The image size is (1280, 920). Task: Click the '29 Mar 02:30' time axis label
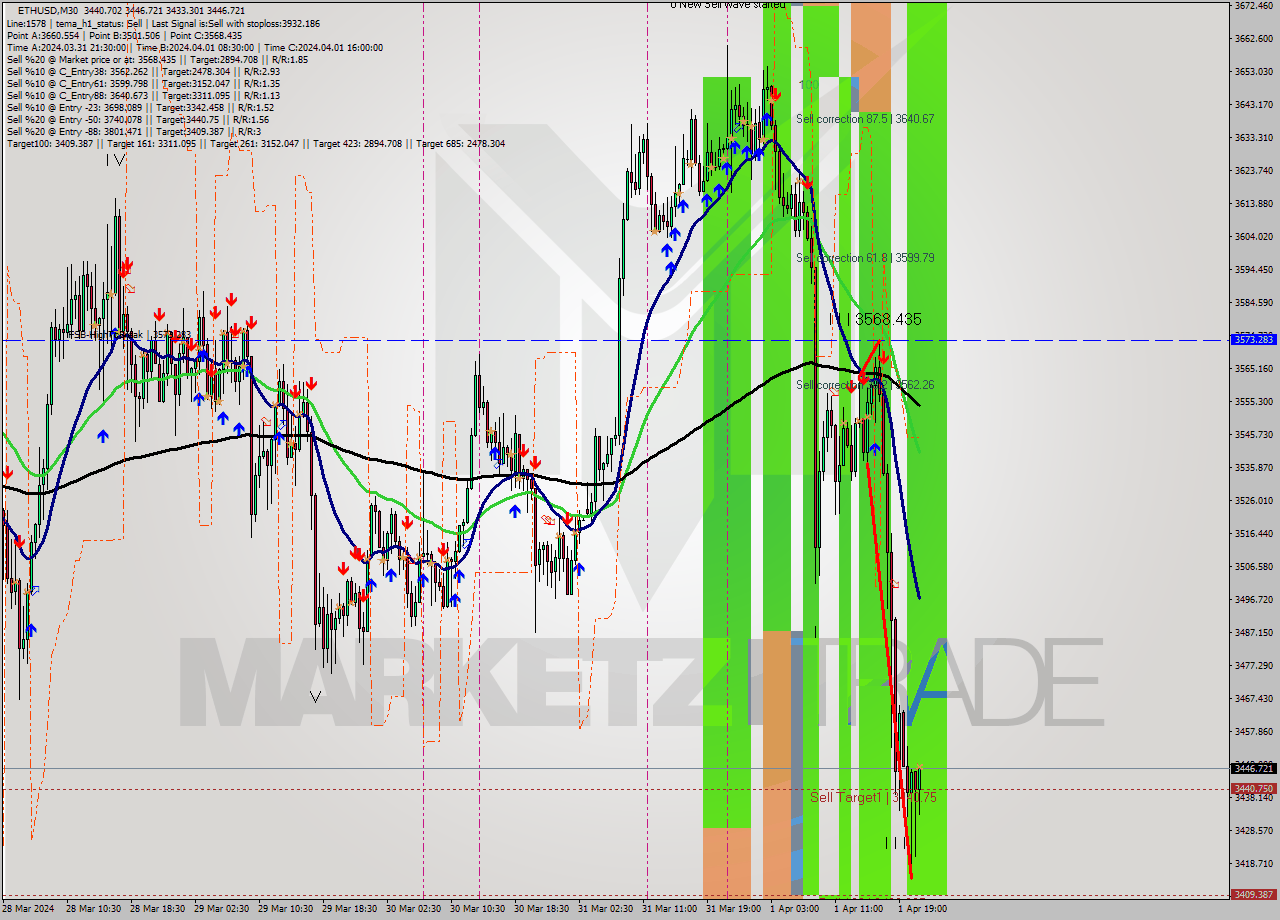220,909
